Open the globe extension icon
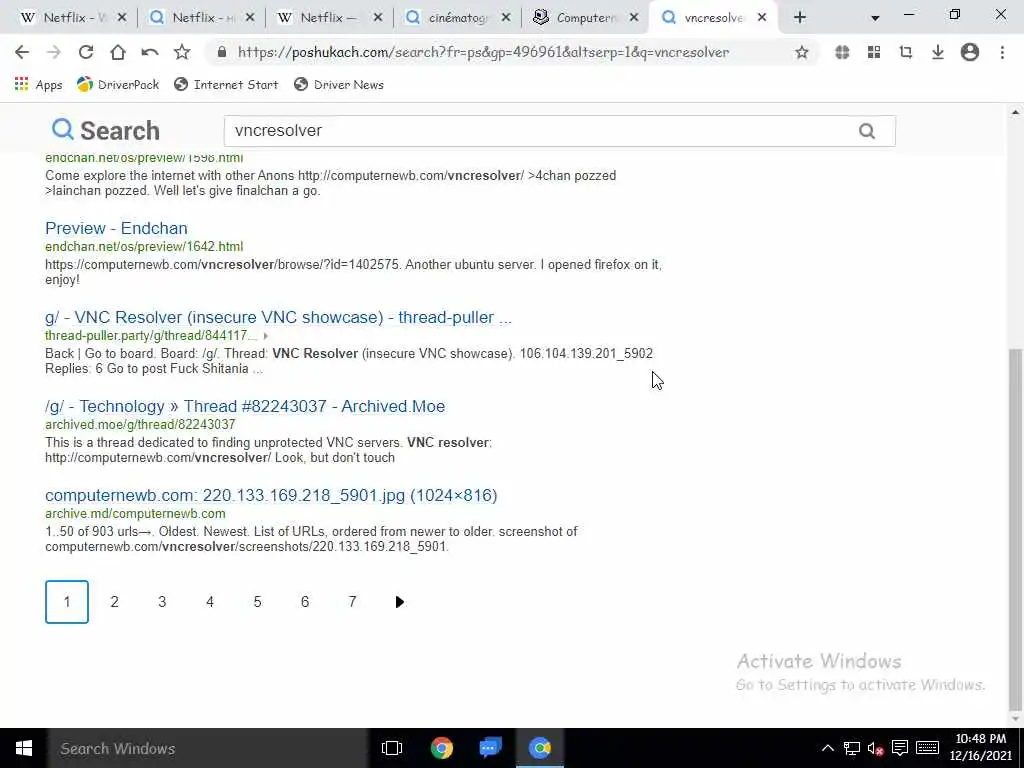The height and width of the screenshot is (768, 1024). pyautogui.click(x=842, y=52)
